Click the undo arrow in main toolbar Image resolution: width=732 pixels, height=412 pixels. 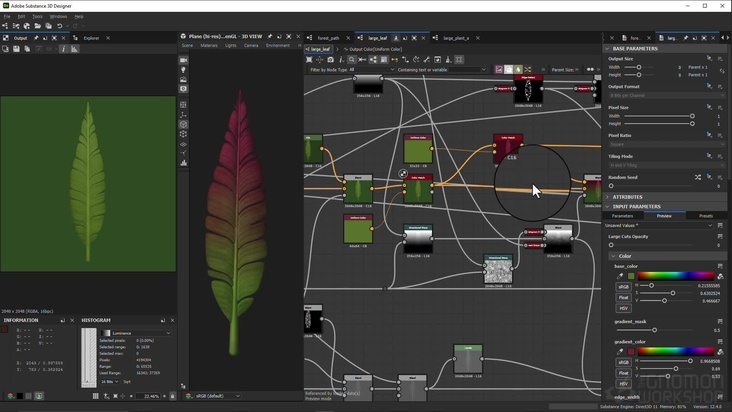tap(59, 26)
